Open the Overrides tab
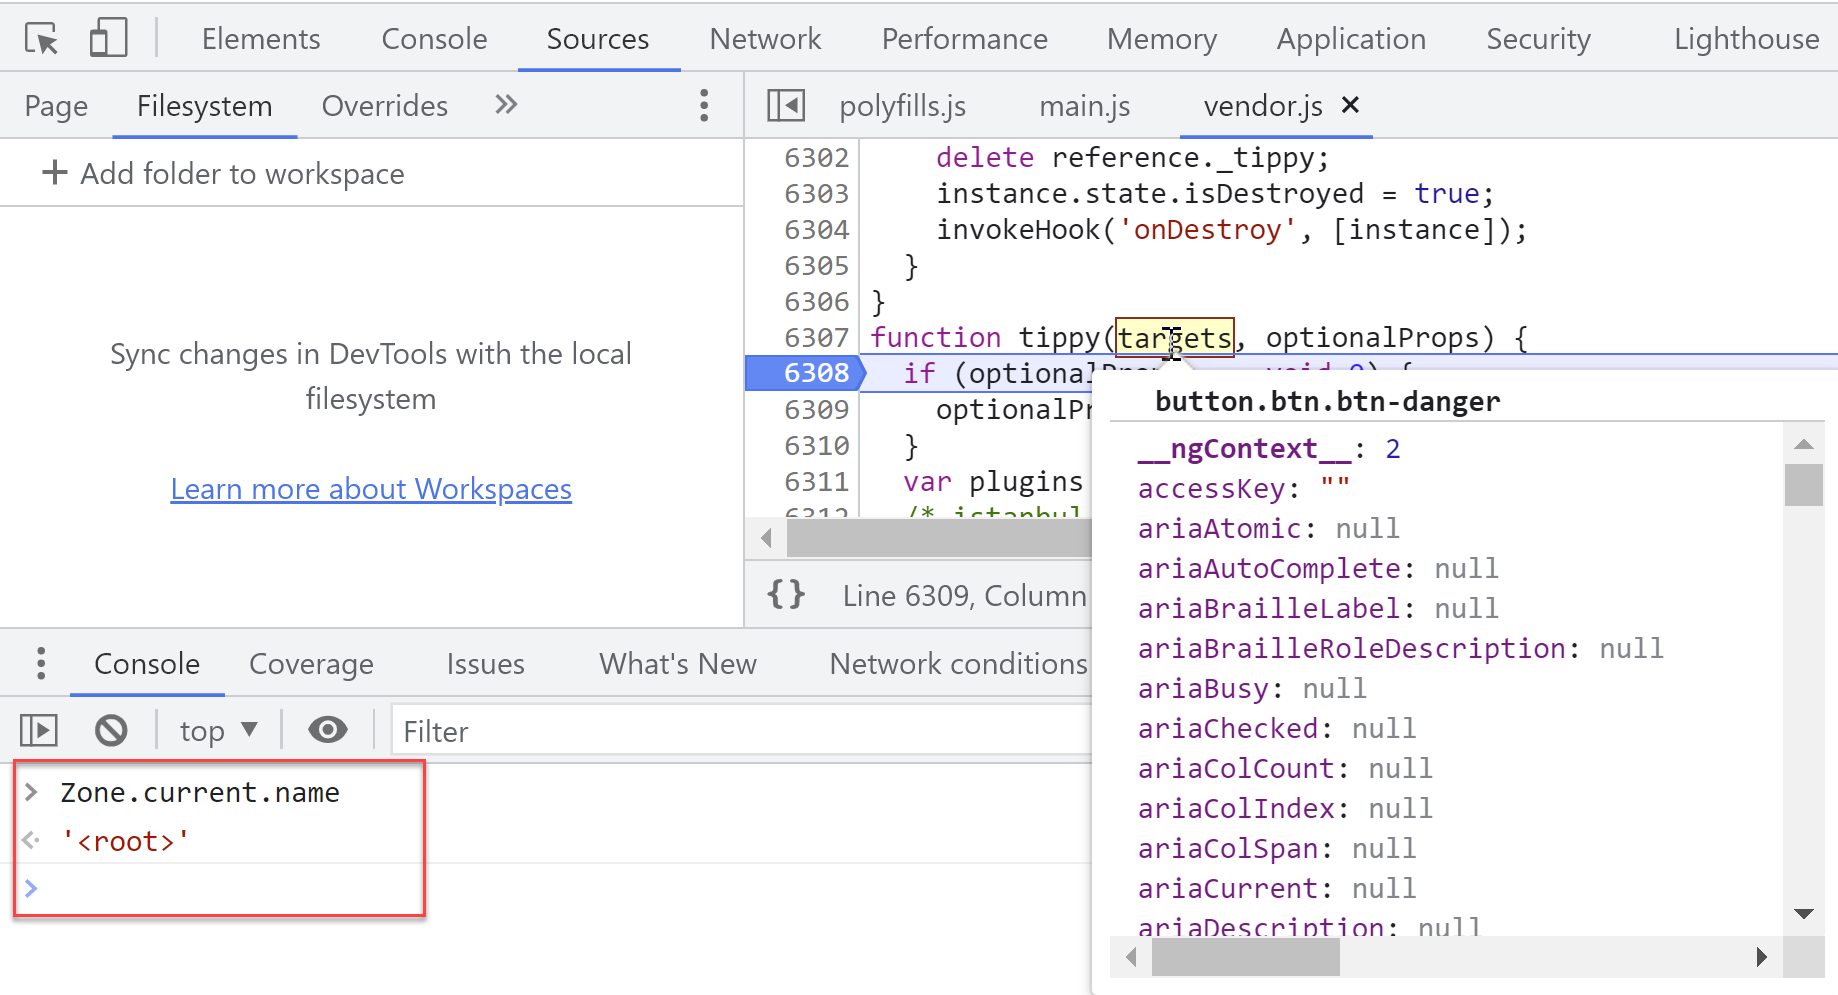Image resolution: width=1838 pixels, height=995 pixels. [385, 105]
